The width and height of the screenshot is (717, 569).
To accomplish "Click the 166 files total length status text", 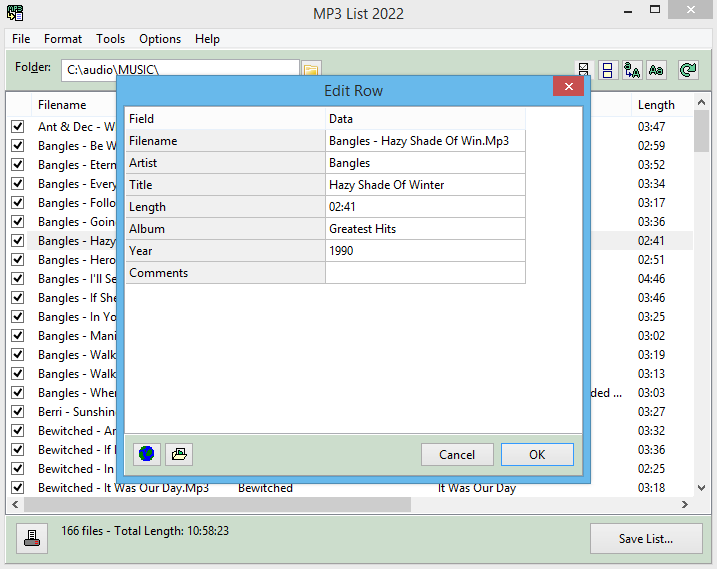I will click(145, 531).
